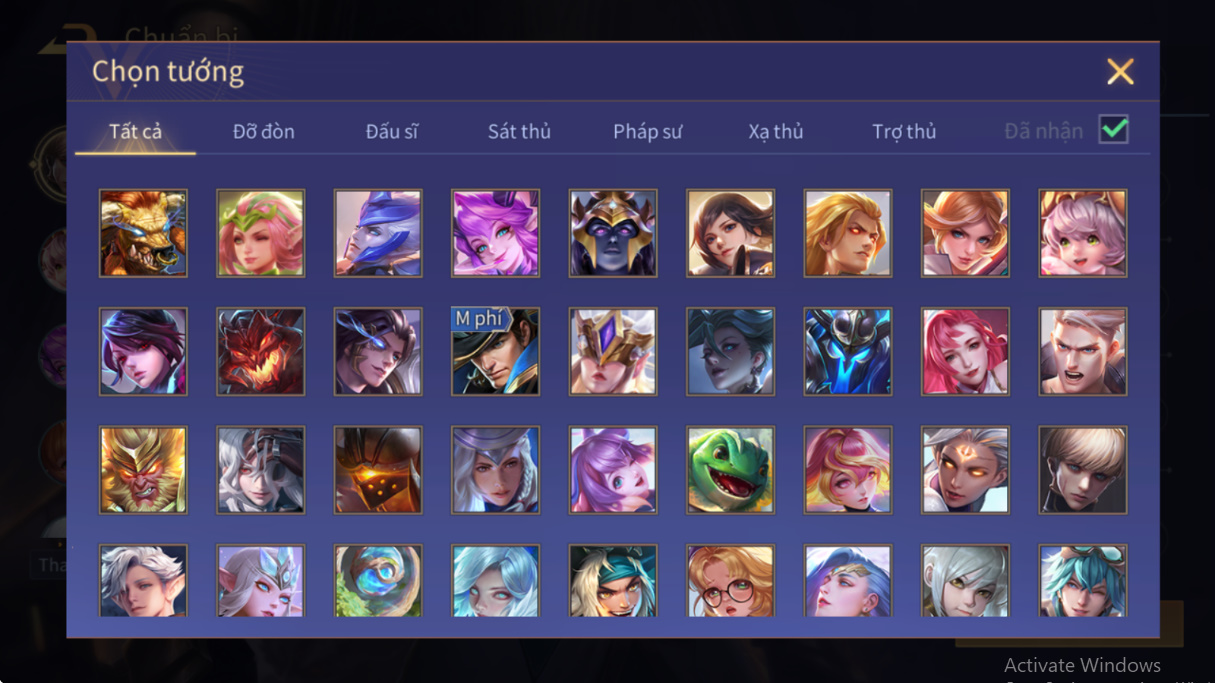Choose the golden monkey king hero
This screenshot has height=683, width=1215.
tap(143, 470)
